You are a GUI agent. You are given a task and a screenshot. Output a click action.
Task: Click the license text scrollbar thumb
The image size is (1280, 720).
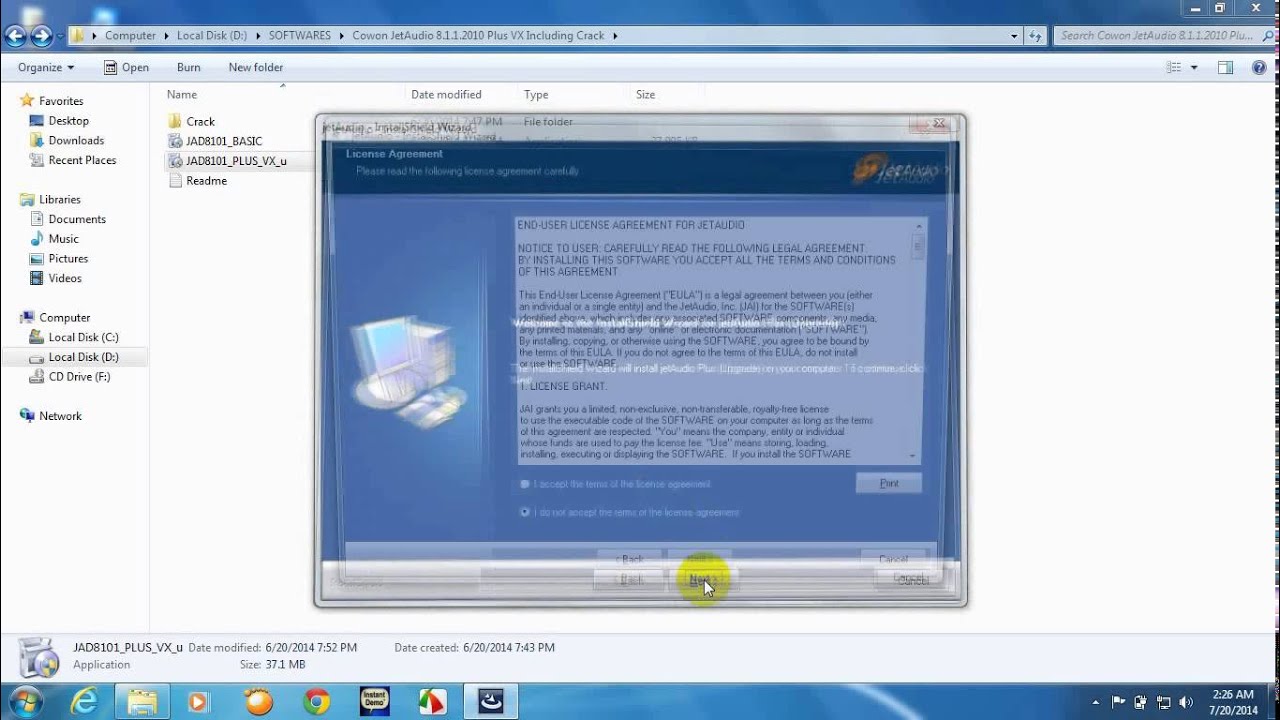pos(917,246)
